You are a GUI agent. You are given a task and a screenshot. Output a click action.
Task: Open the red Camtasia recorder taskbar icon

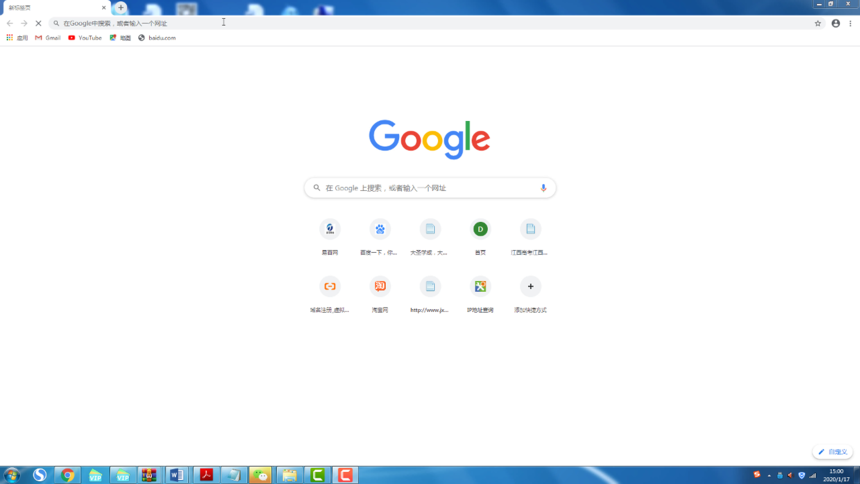tap(345, 475)
